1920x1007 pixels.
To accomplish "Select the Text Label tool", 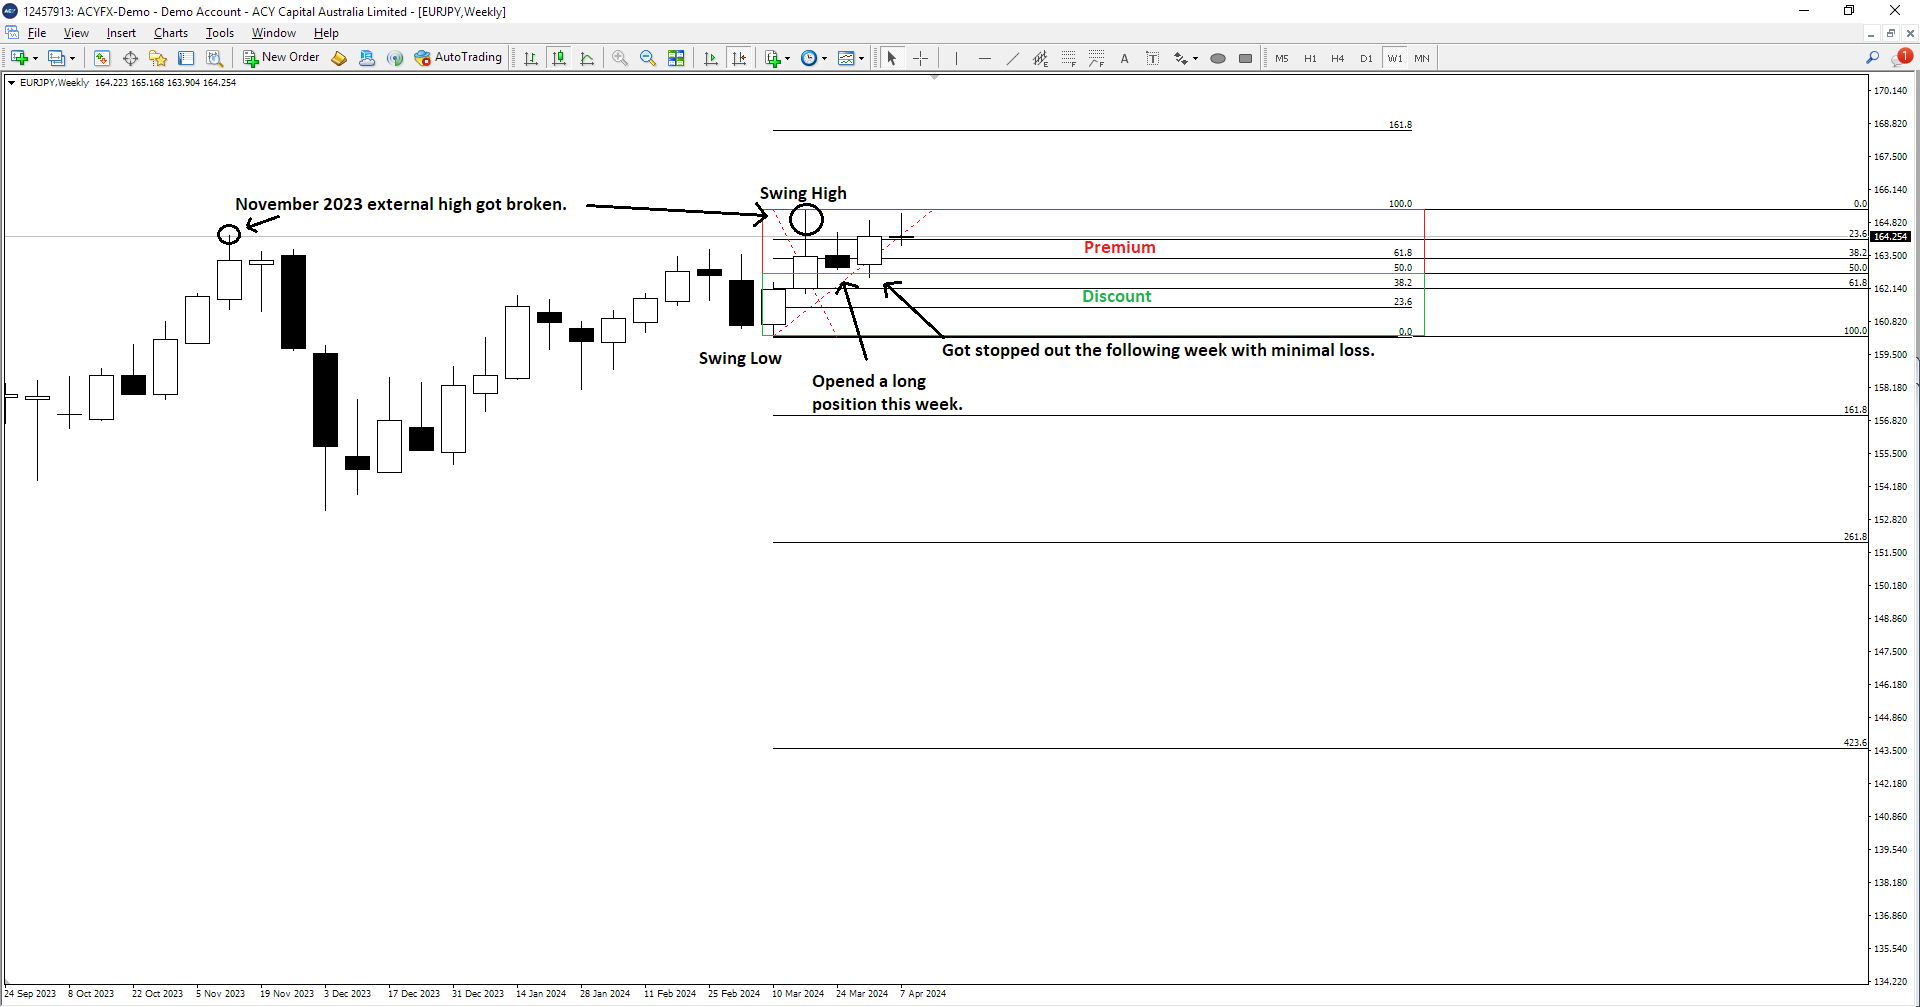I will pos(1152,58).
